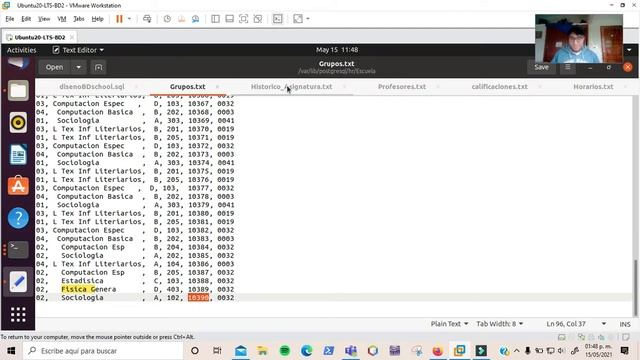The height and width of the screenshot is (360, 640).
Task: Toggle the INS insert mode indicator
Action: 625,324
